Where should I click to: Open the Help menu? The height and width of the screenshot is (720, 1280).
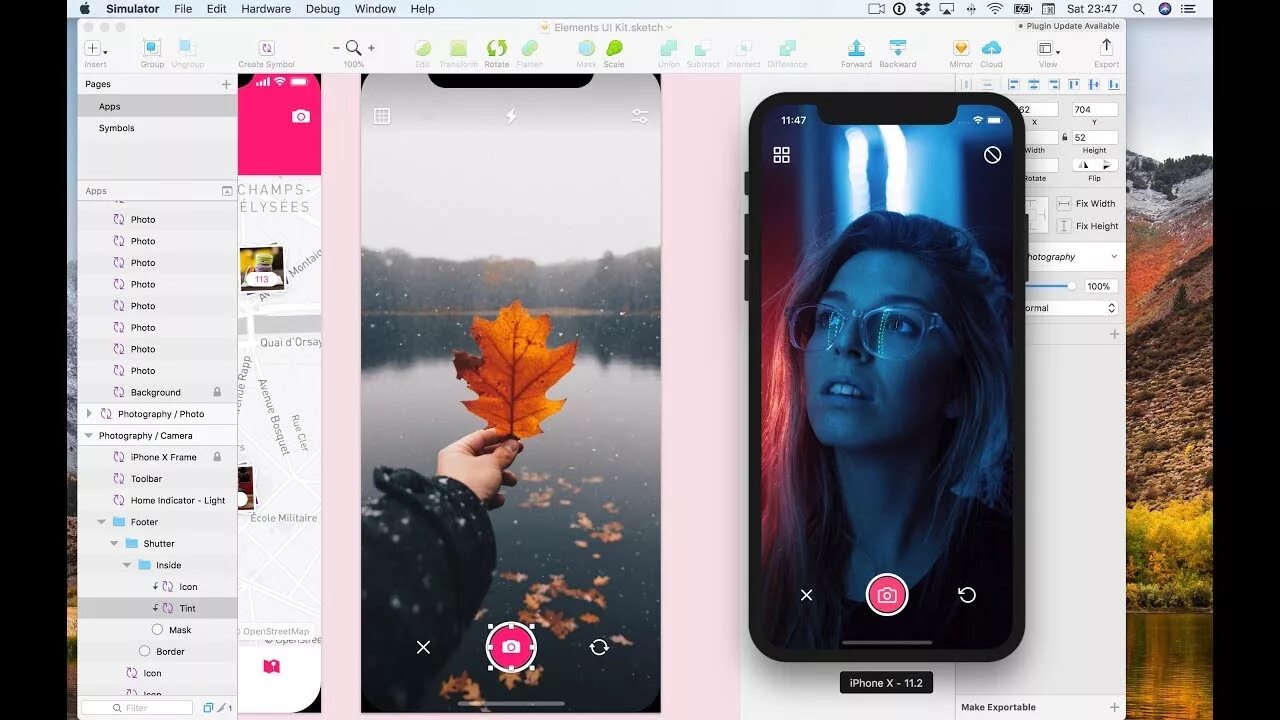coord(423,9)
